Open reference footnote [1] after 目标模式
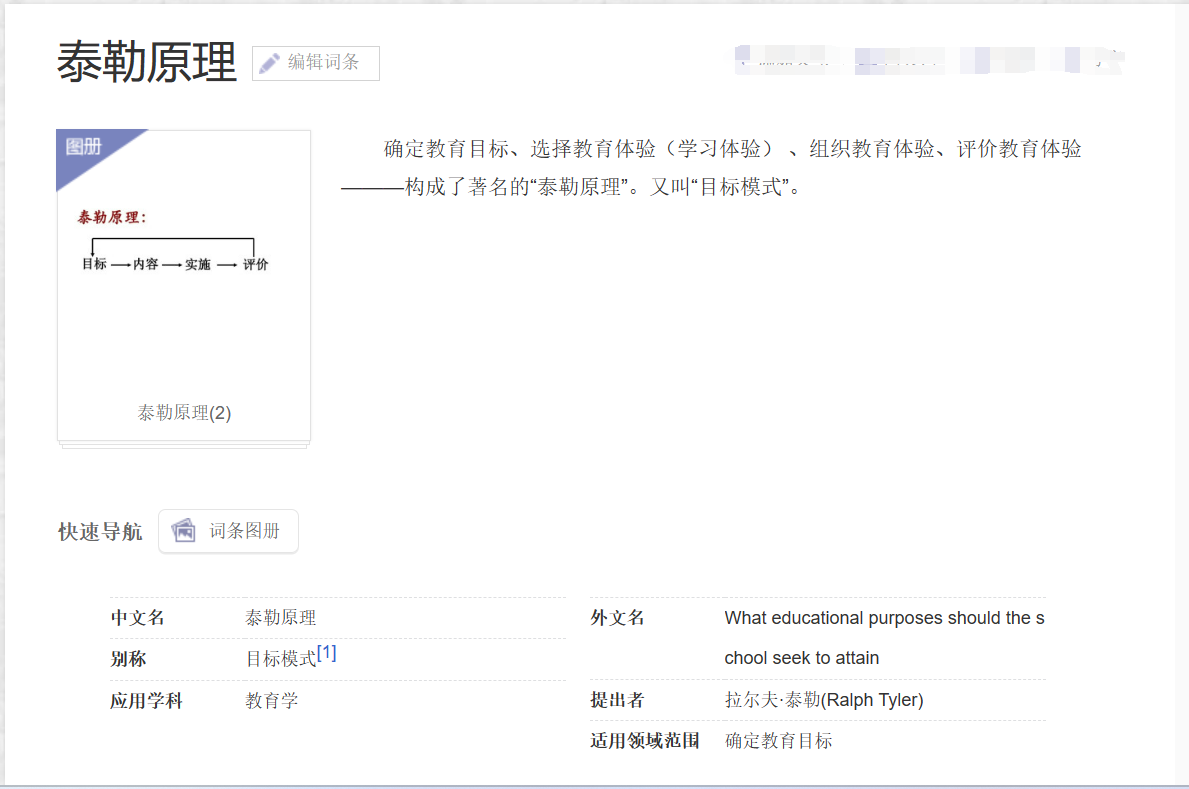 327,653
